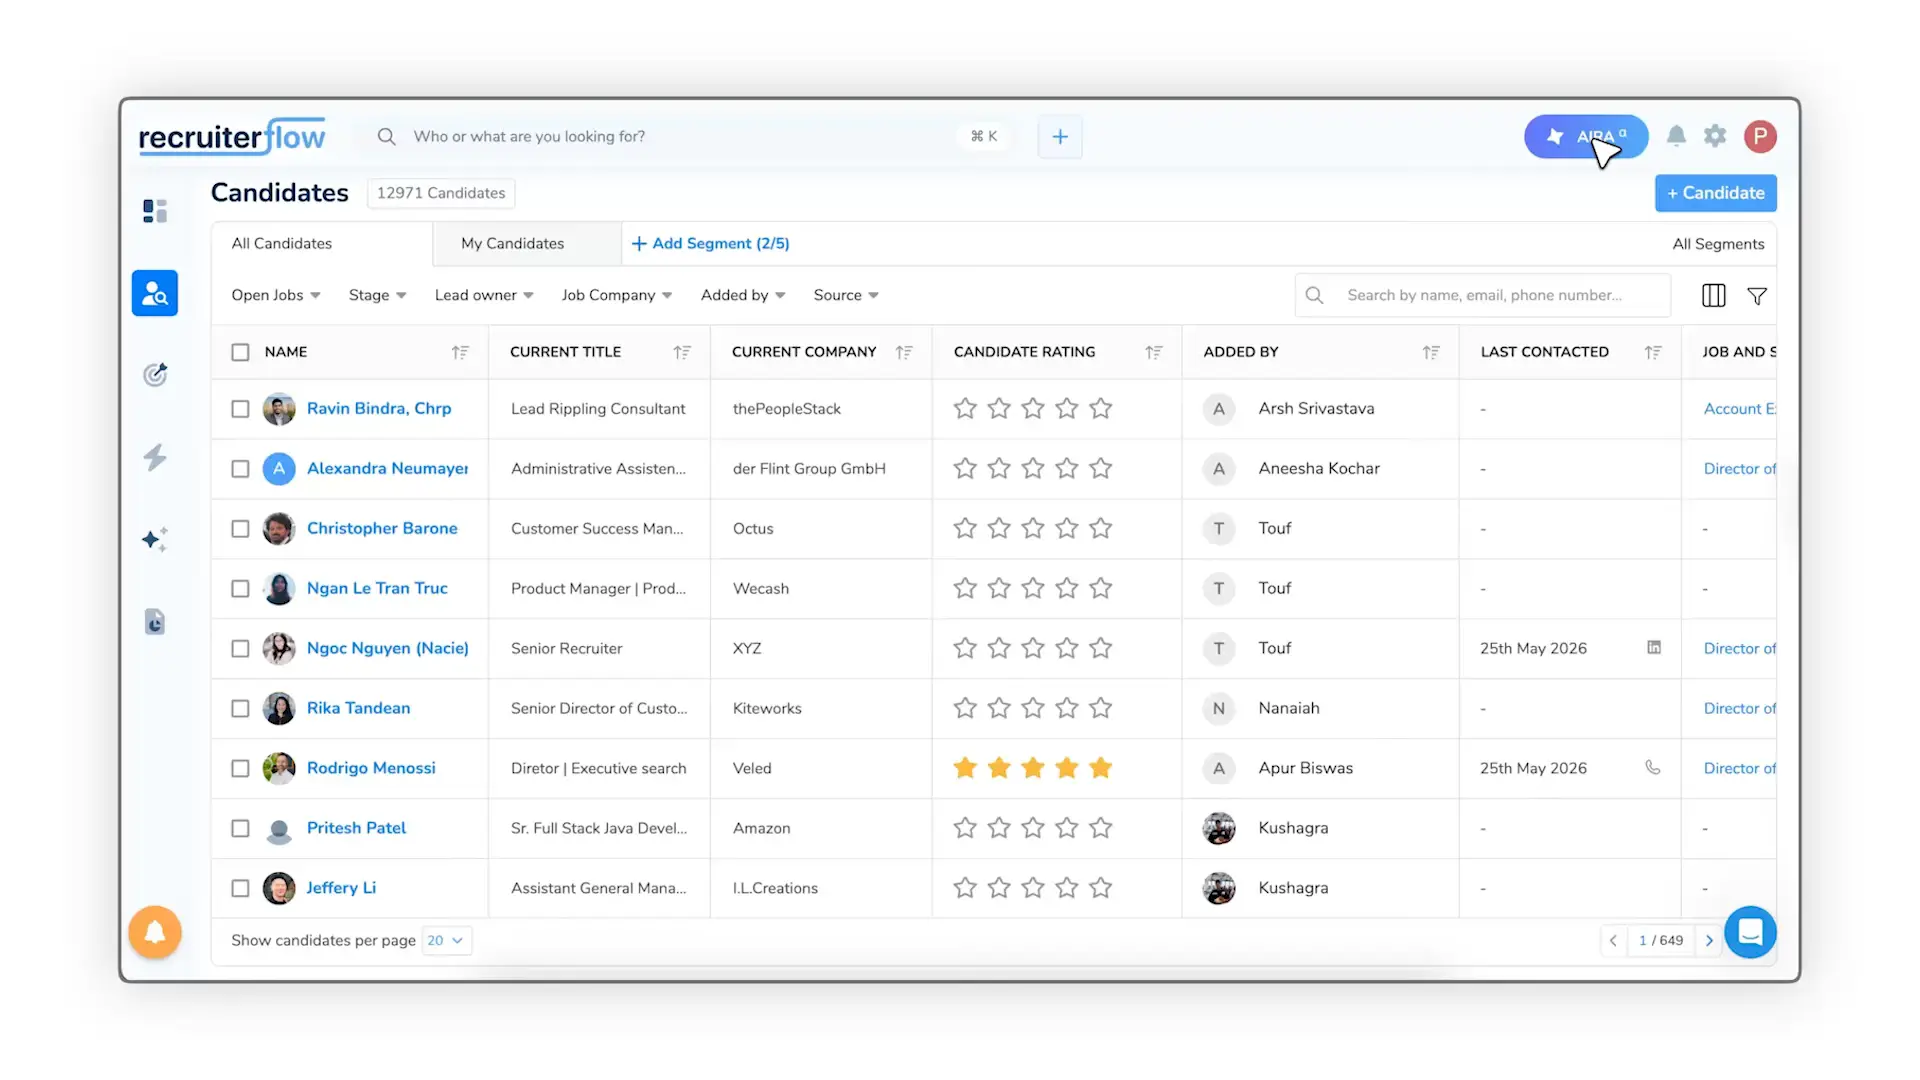Screen dimensions: 1920x1080
Task: Open the sparkle AI icon in sidebar
Action: pos(155,540)
